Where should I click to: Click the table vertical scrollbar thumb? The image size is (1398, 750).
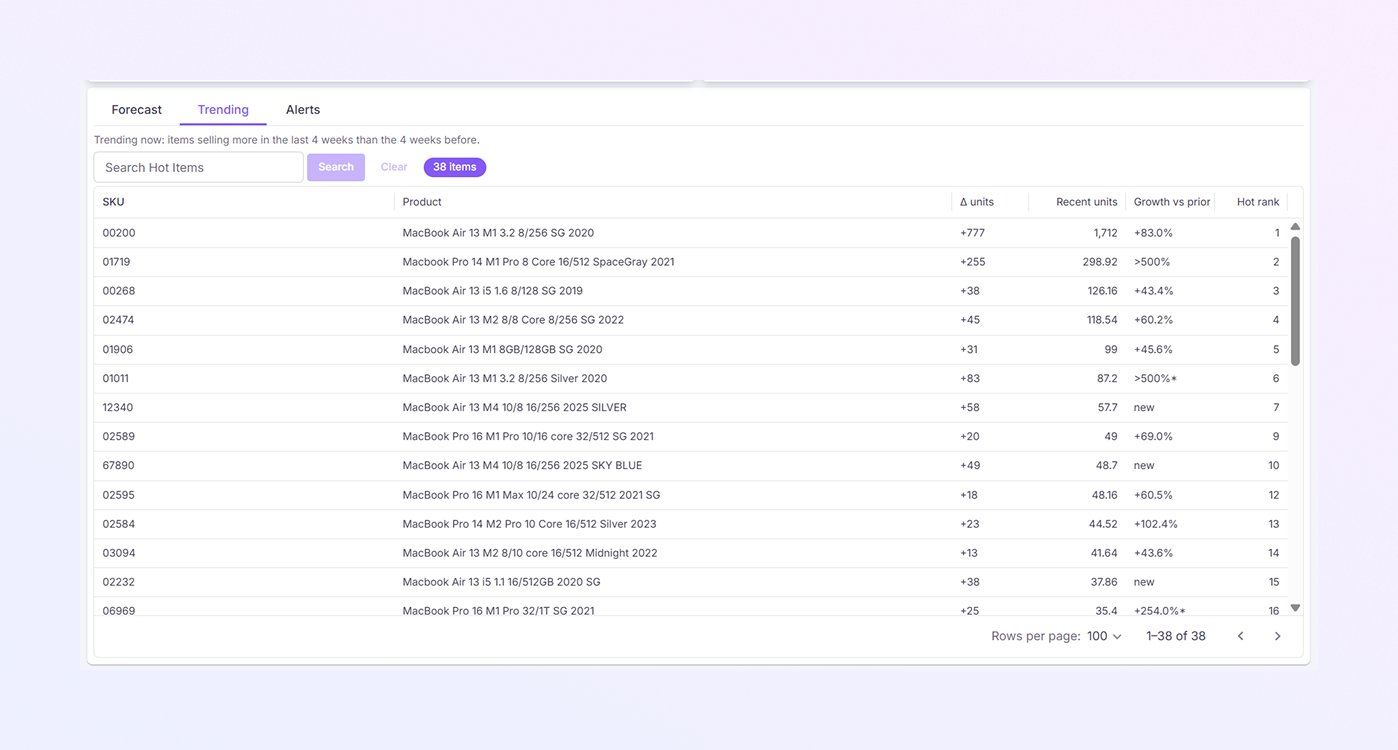[1295, 301]
